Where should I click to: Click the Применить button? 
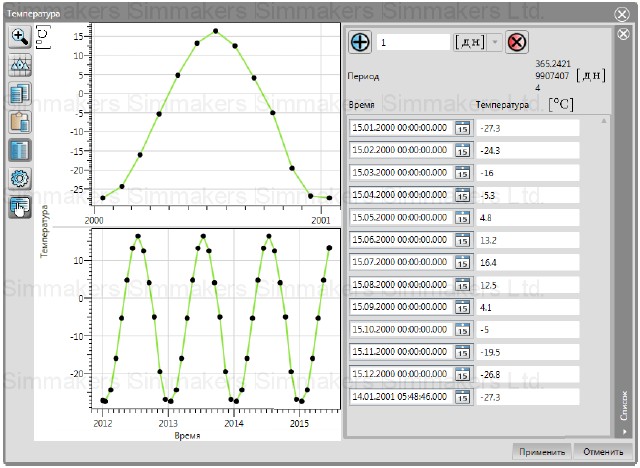point(542,452)
